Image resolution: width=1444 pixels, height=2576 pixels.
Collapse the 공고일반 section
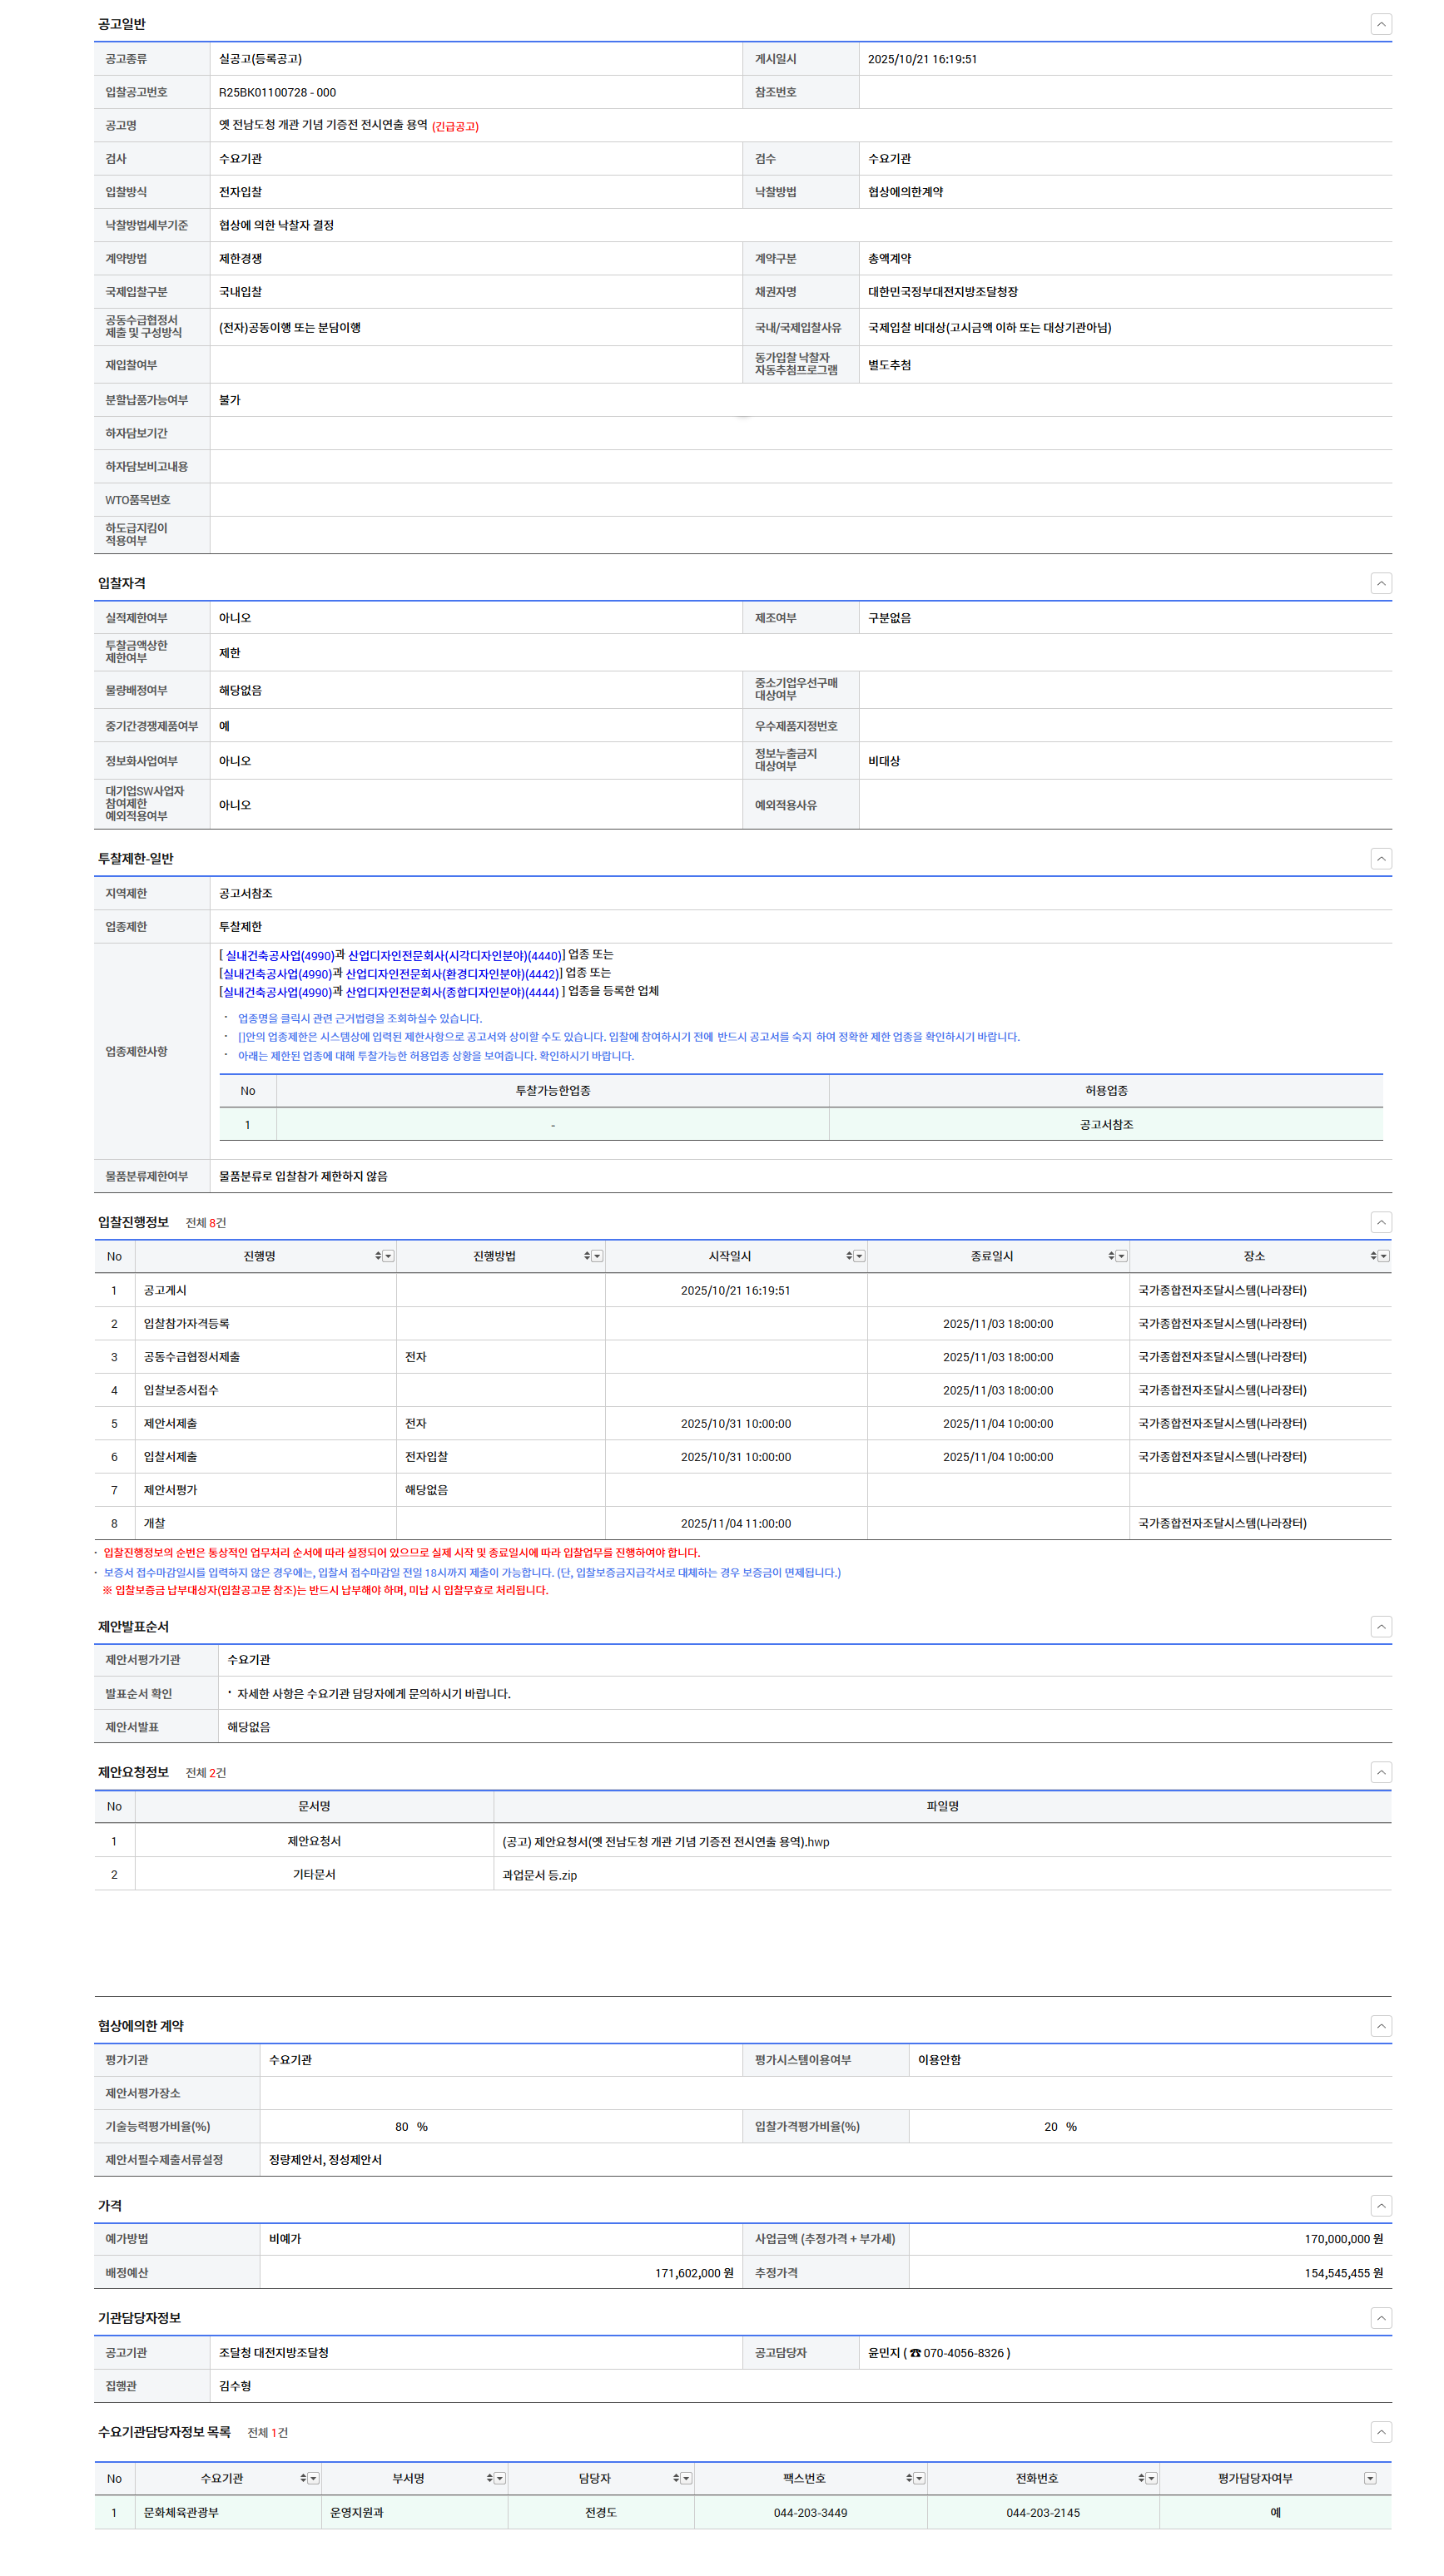point(1380,24)
